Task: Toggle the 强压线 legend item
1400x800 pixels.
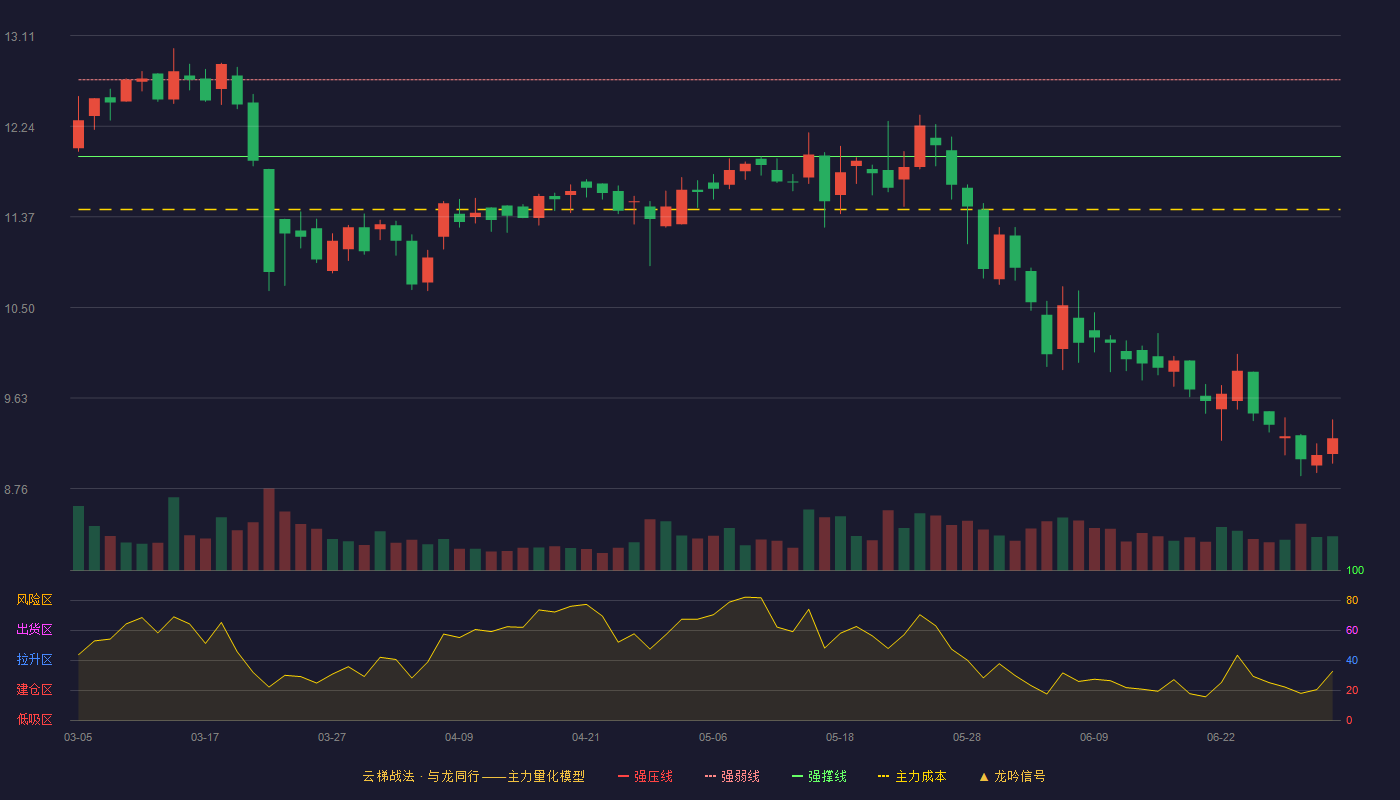Action: 645,776
